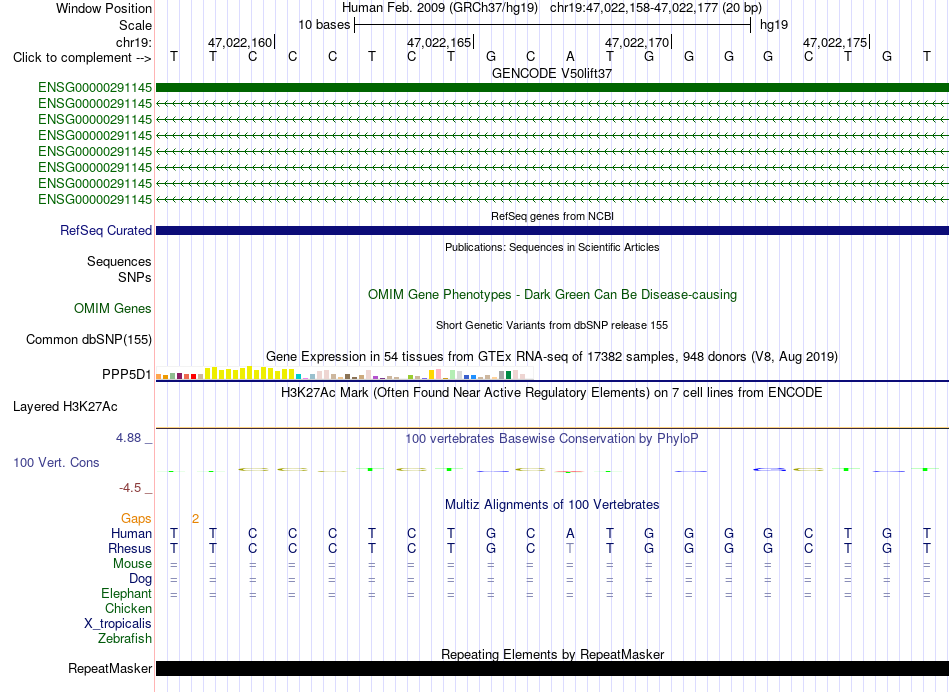Click the red negative PhyloP bar under base A
Screen dimensions: 950x692
[570, 471]
